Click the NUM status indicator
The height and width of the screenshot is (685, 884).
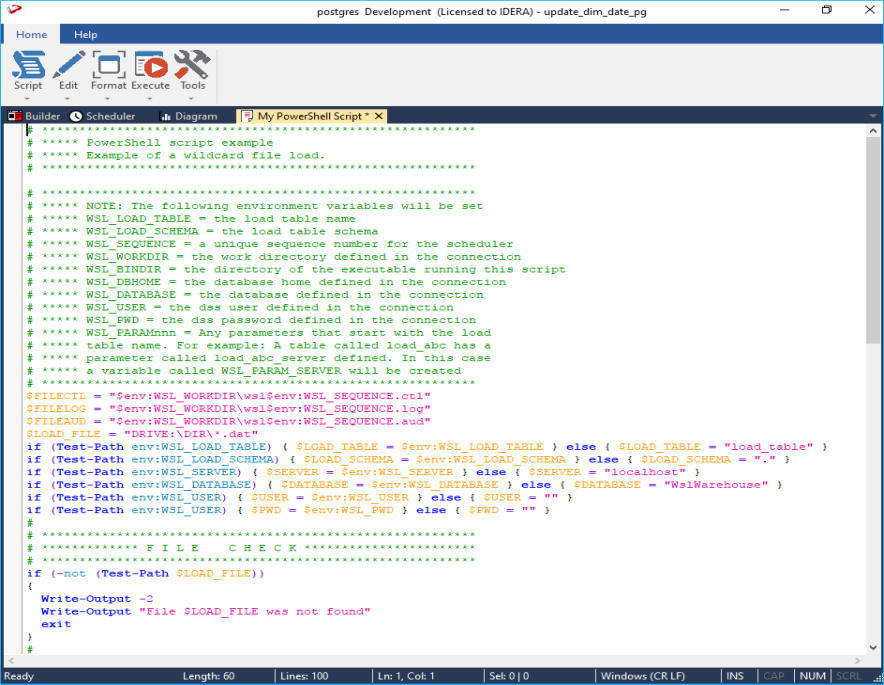812,676
